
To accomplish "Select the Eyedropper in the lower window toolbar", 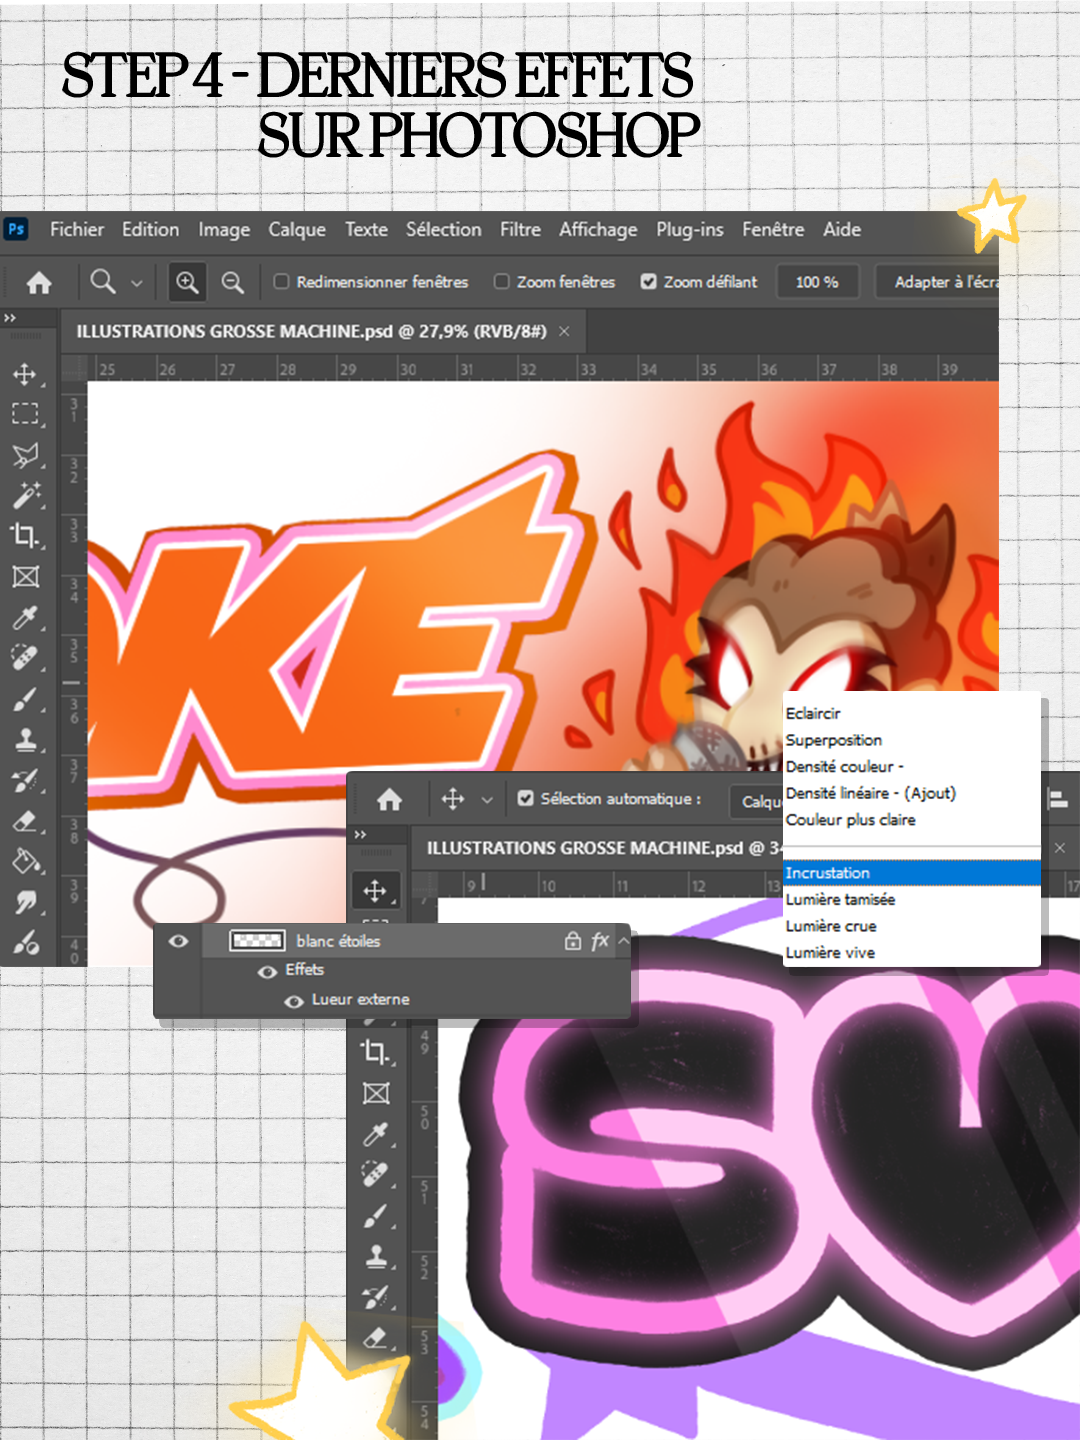I will [x=376, y=1134].
